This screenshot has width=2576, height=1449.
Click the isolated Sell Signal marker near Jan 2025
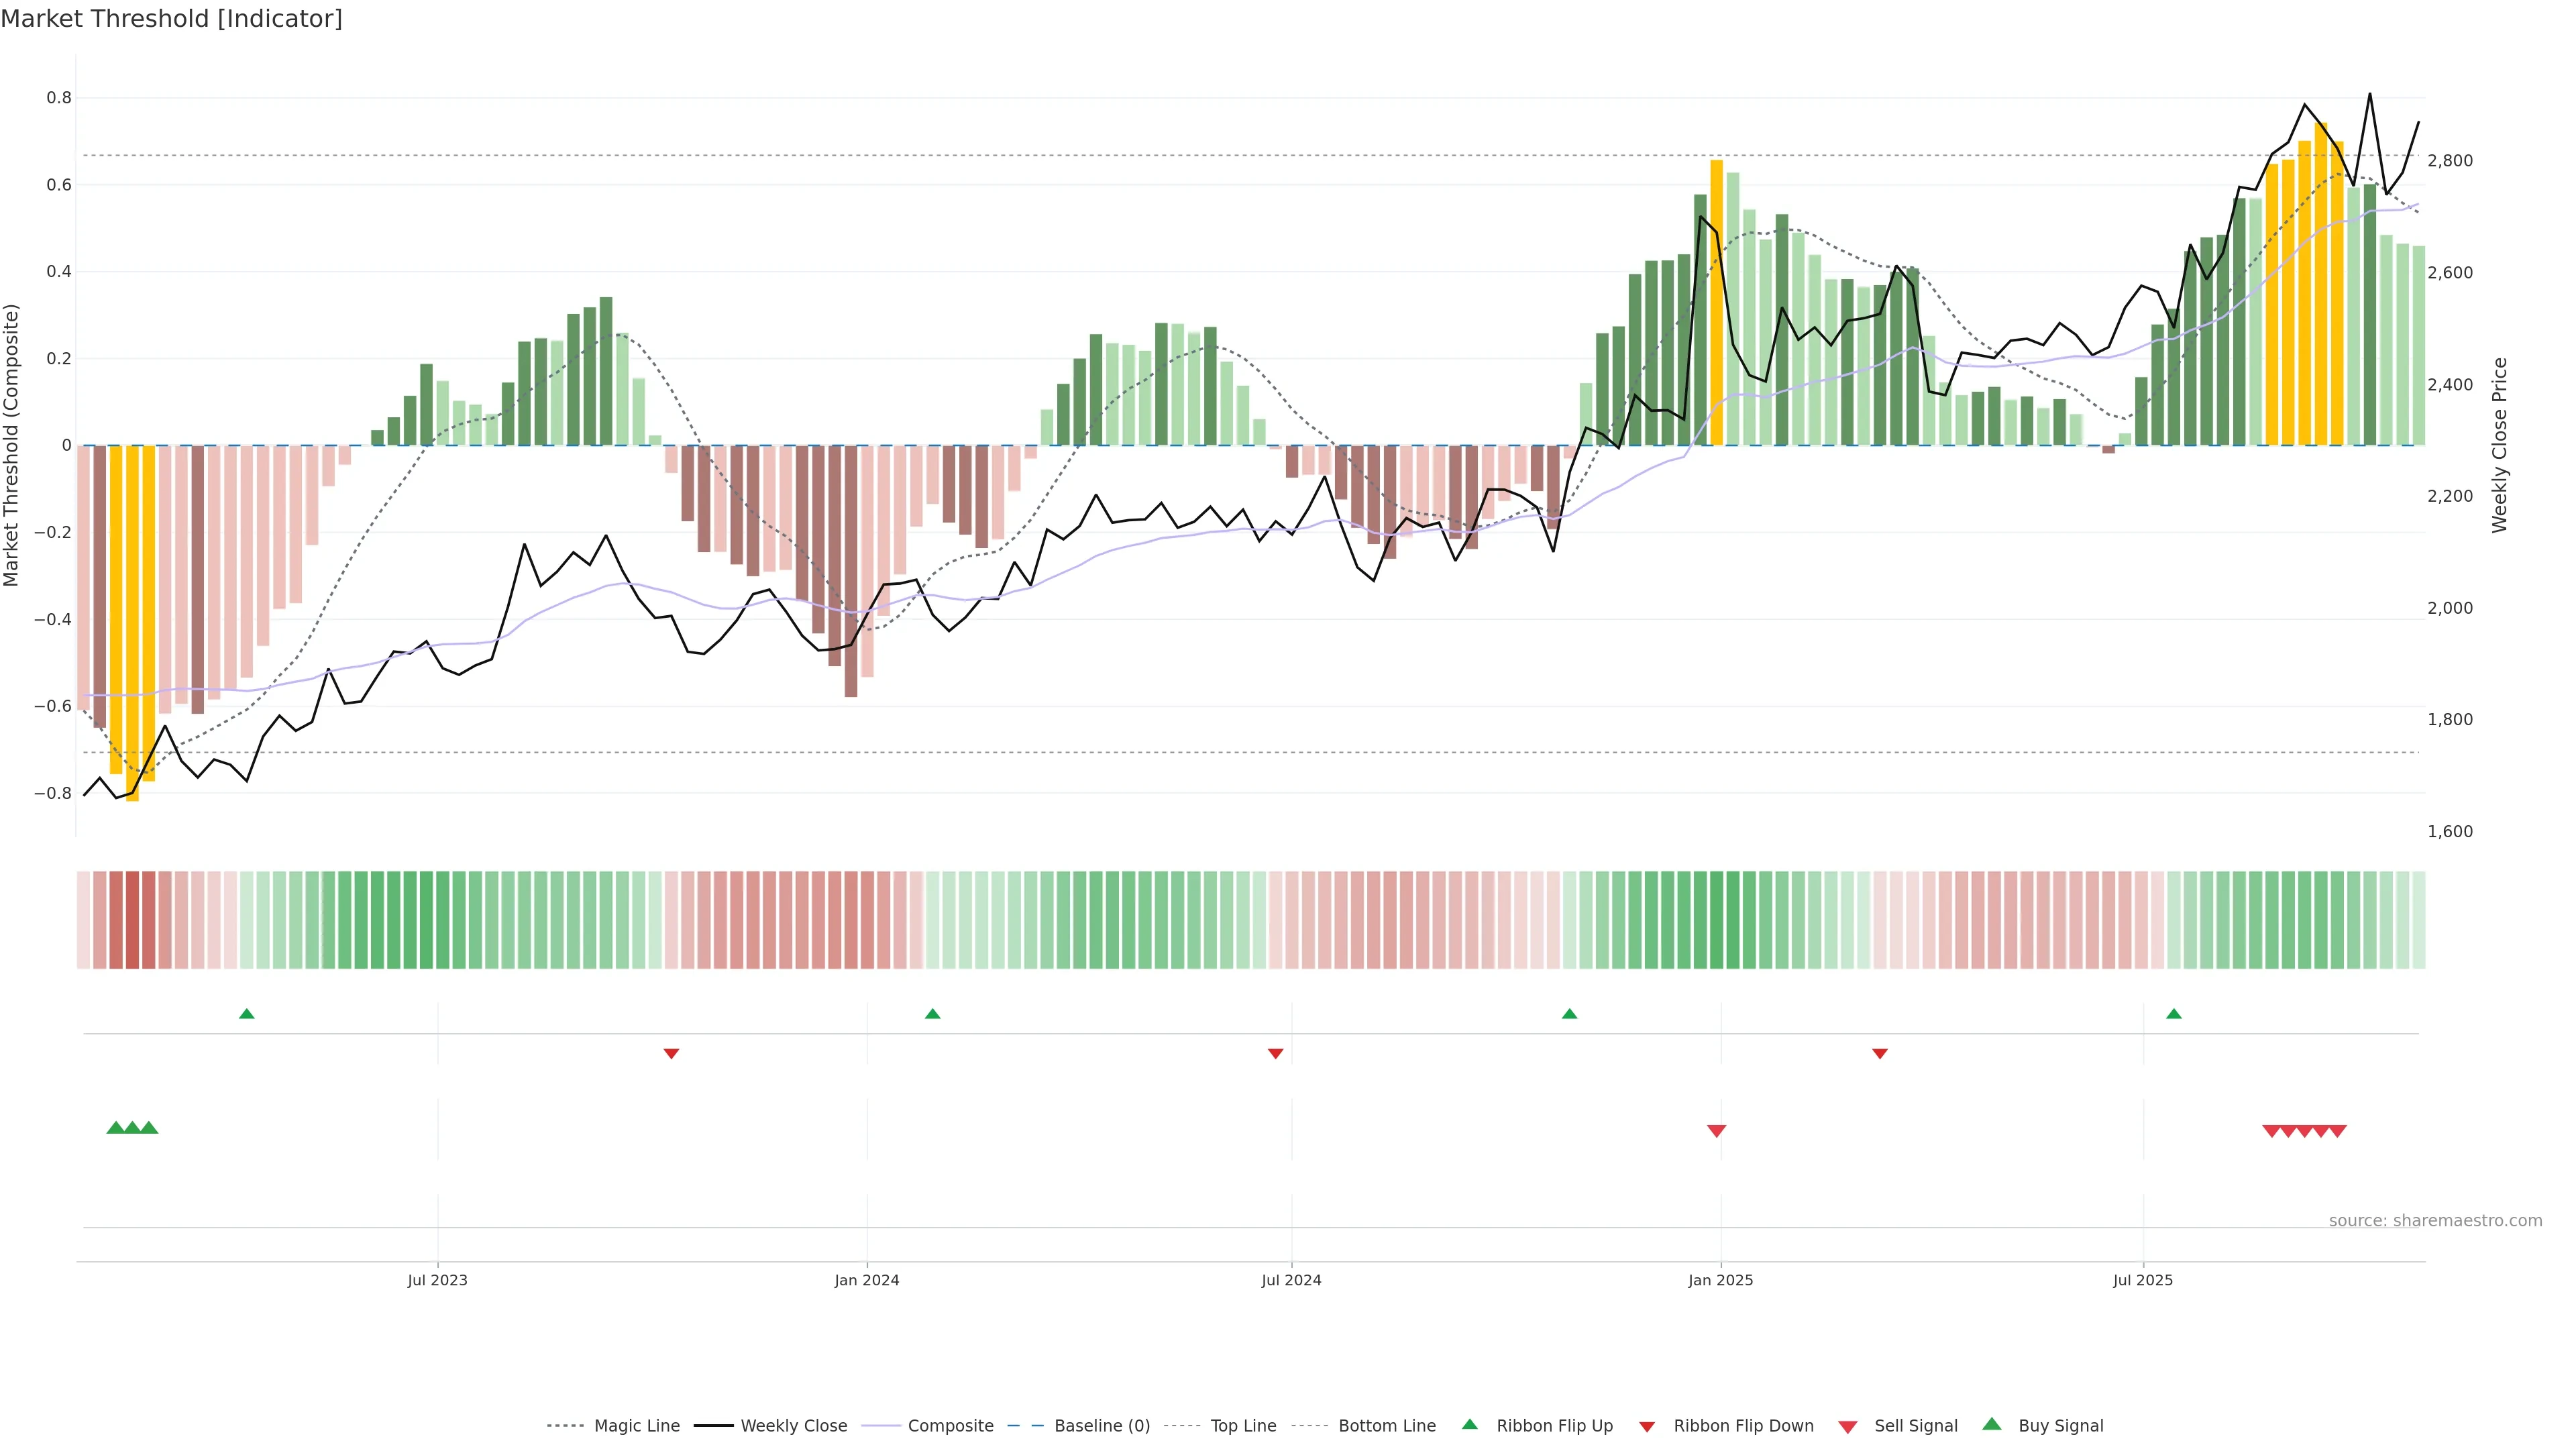click(x=1716, y=1131)
